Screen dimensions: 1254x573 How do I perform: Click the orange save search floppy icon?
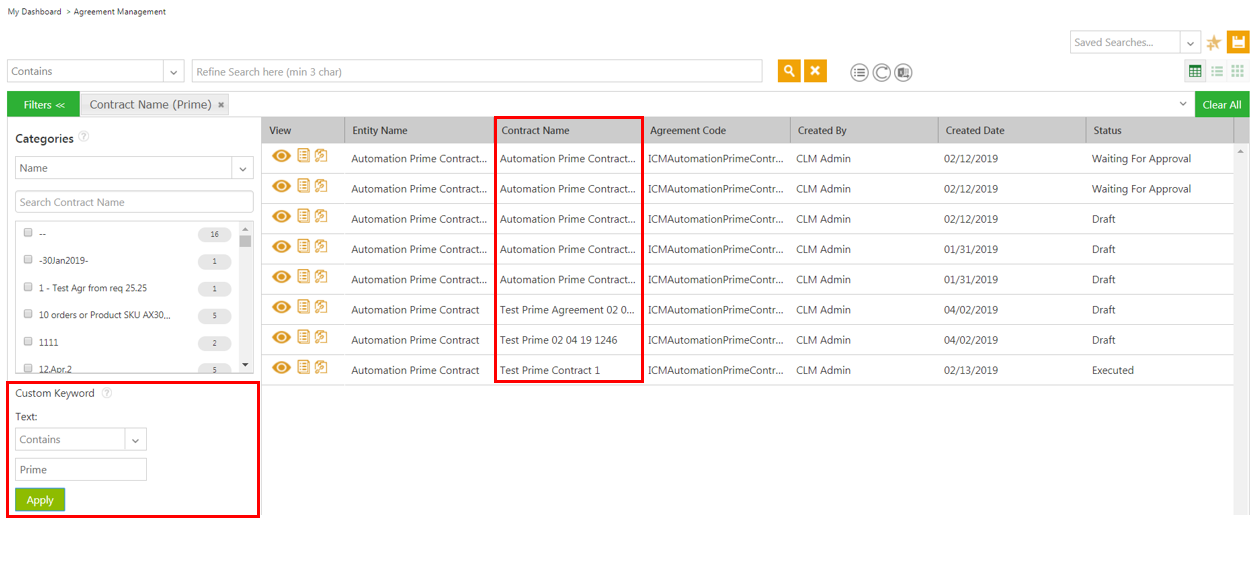pos(1238,42)
